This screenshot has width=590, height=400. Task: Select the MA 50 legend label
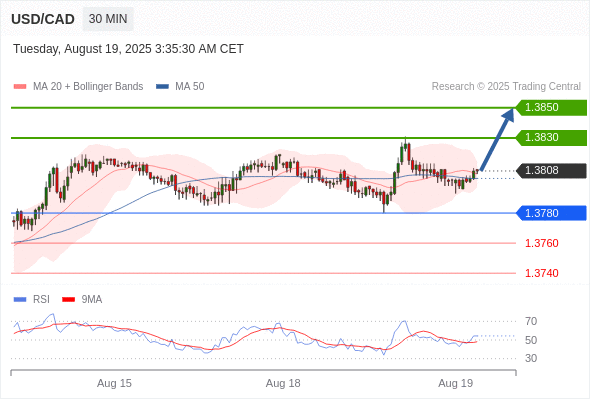click(x=190, y=87)
